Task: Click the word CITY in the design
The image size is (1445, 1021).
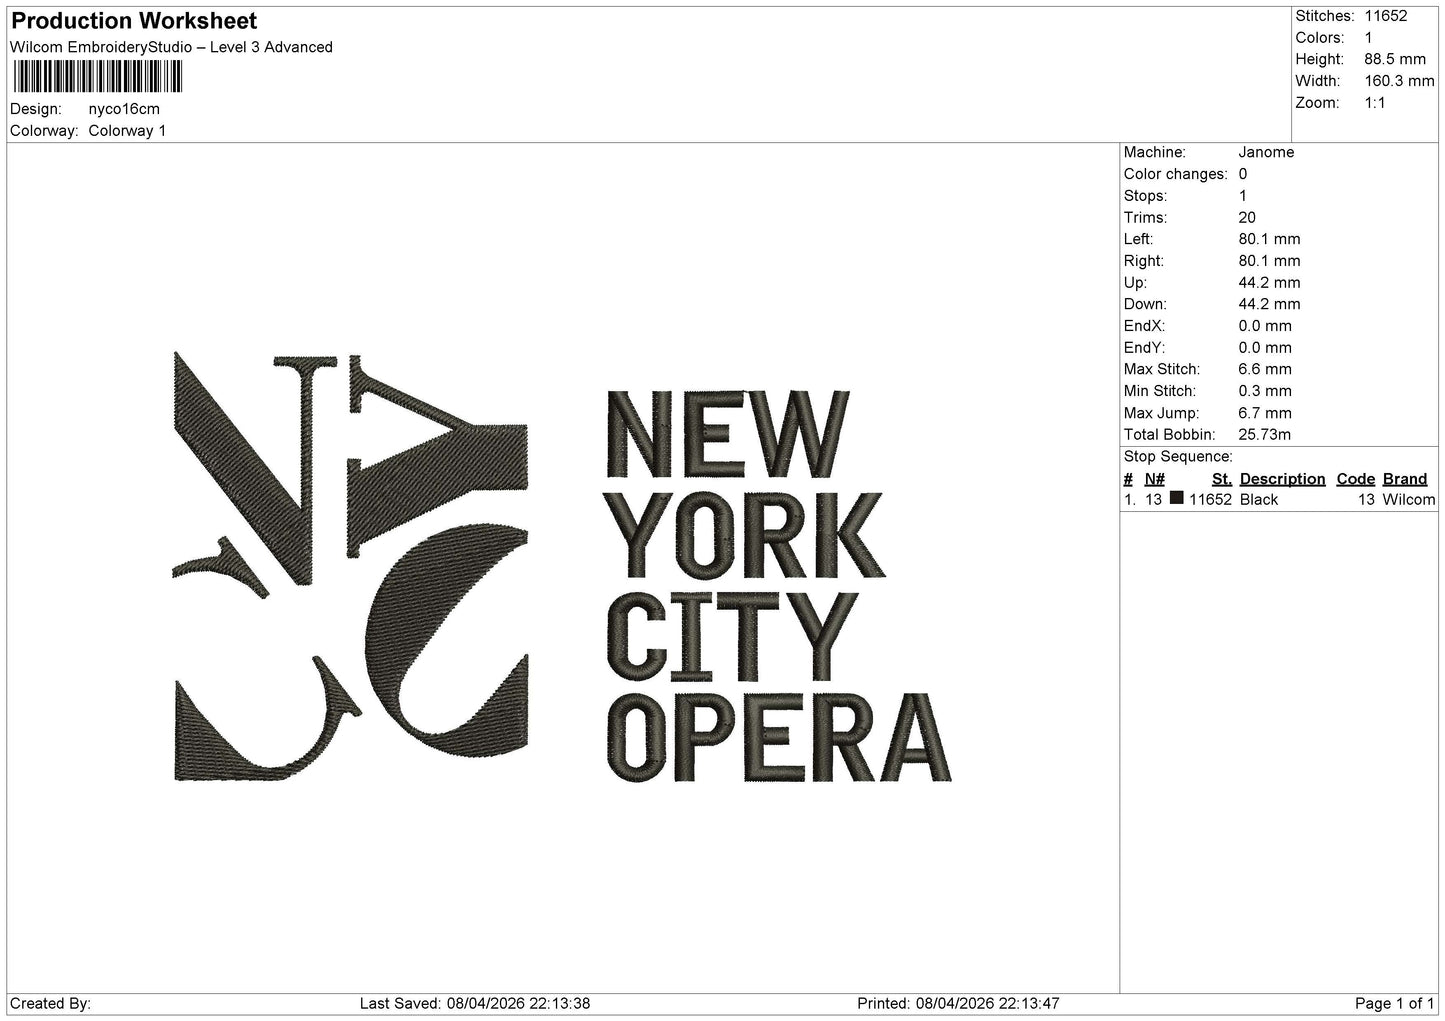Action: (x=732, y=636)
